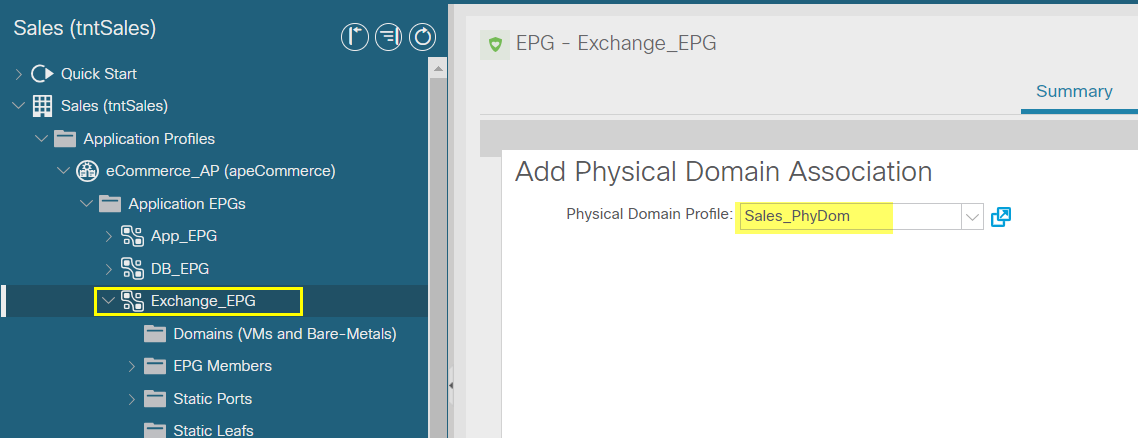Click the Sales tenant building icon
The image size is (1138, 438).
[43, 106]
